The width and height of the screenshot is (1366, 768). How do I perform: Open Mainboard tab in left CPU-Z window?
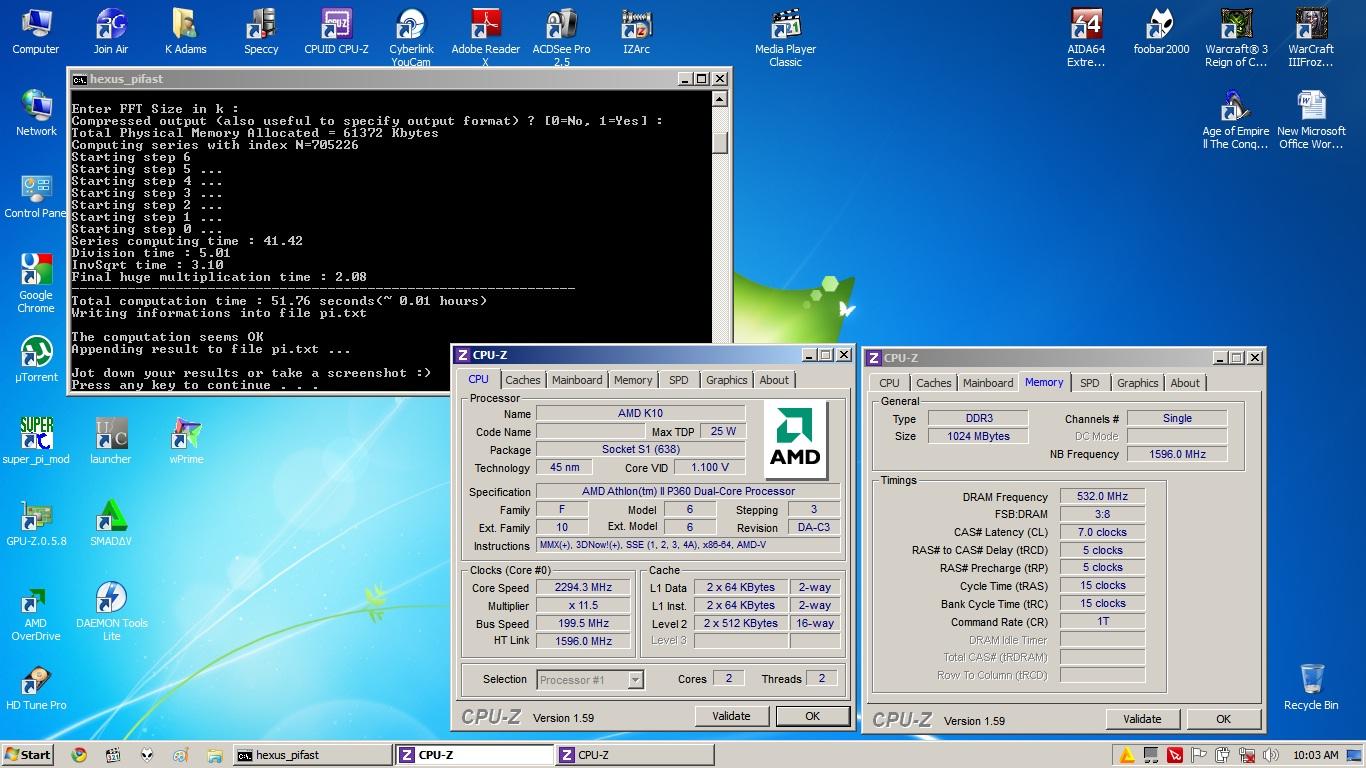[x=577, y=380]
